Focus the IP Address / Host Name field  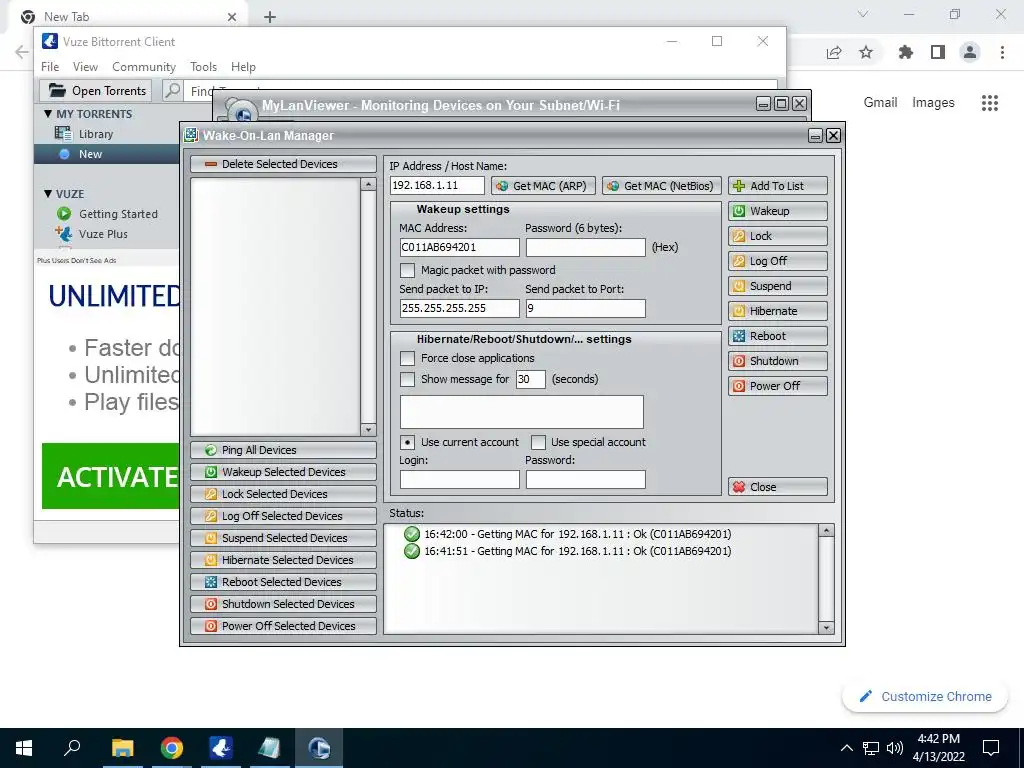[x=438, y=185]
